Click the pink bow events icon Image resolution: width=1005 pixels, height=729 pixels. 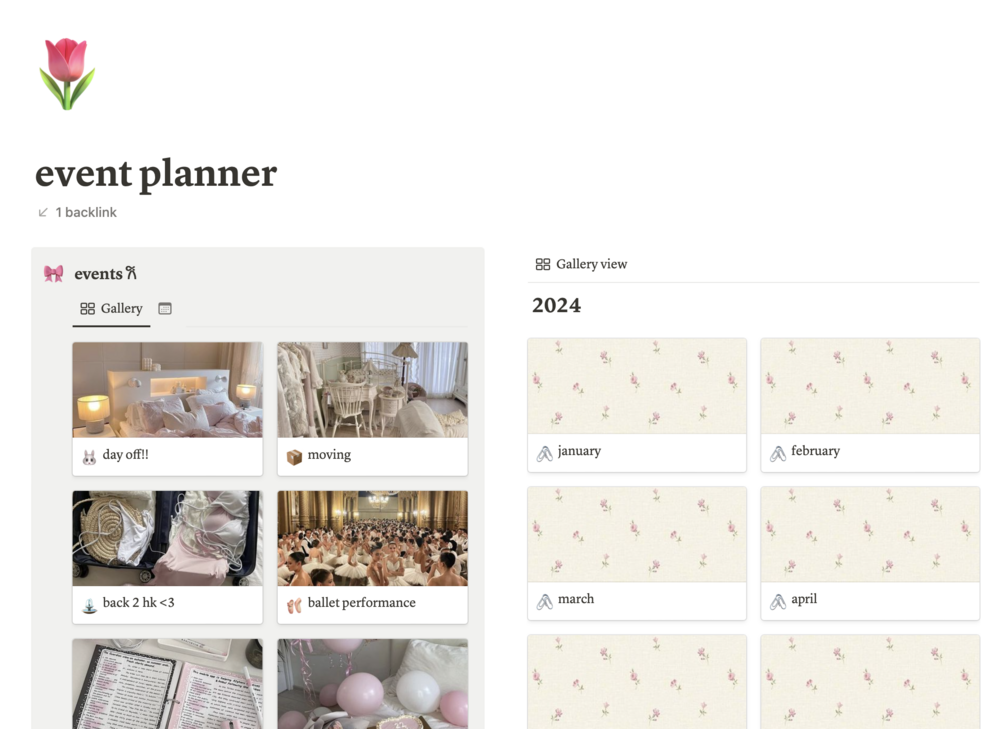click(53, 274)
